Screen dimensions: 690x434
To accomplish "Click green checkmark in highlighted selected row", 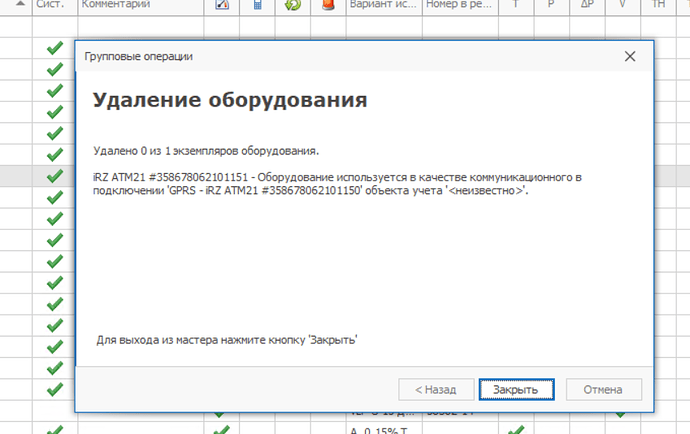I will coord(55,176).
